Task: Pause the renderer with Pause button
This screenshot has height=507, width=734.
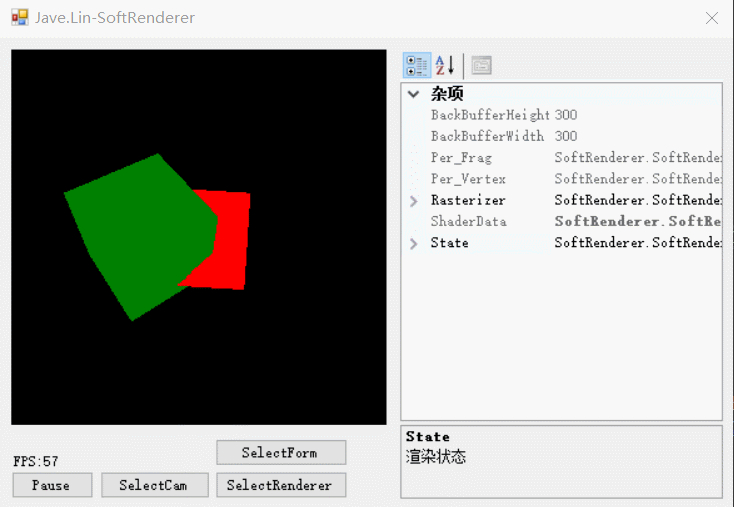Action: tap(52, 485)
